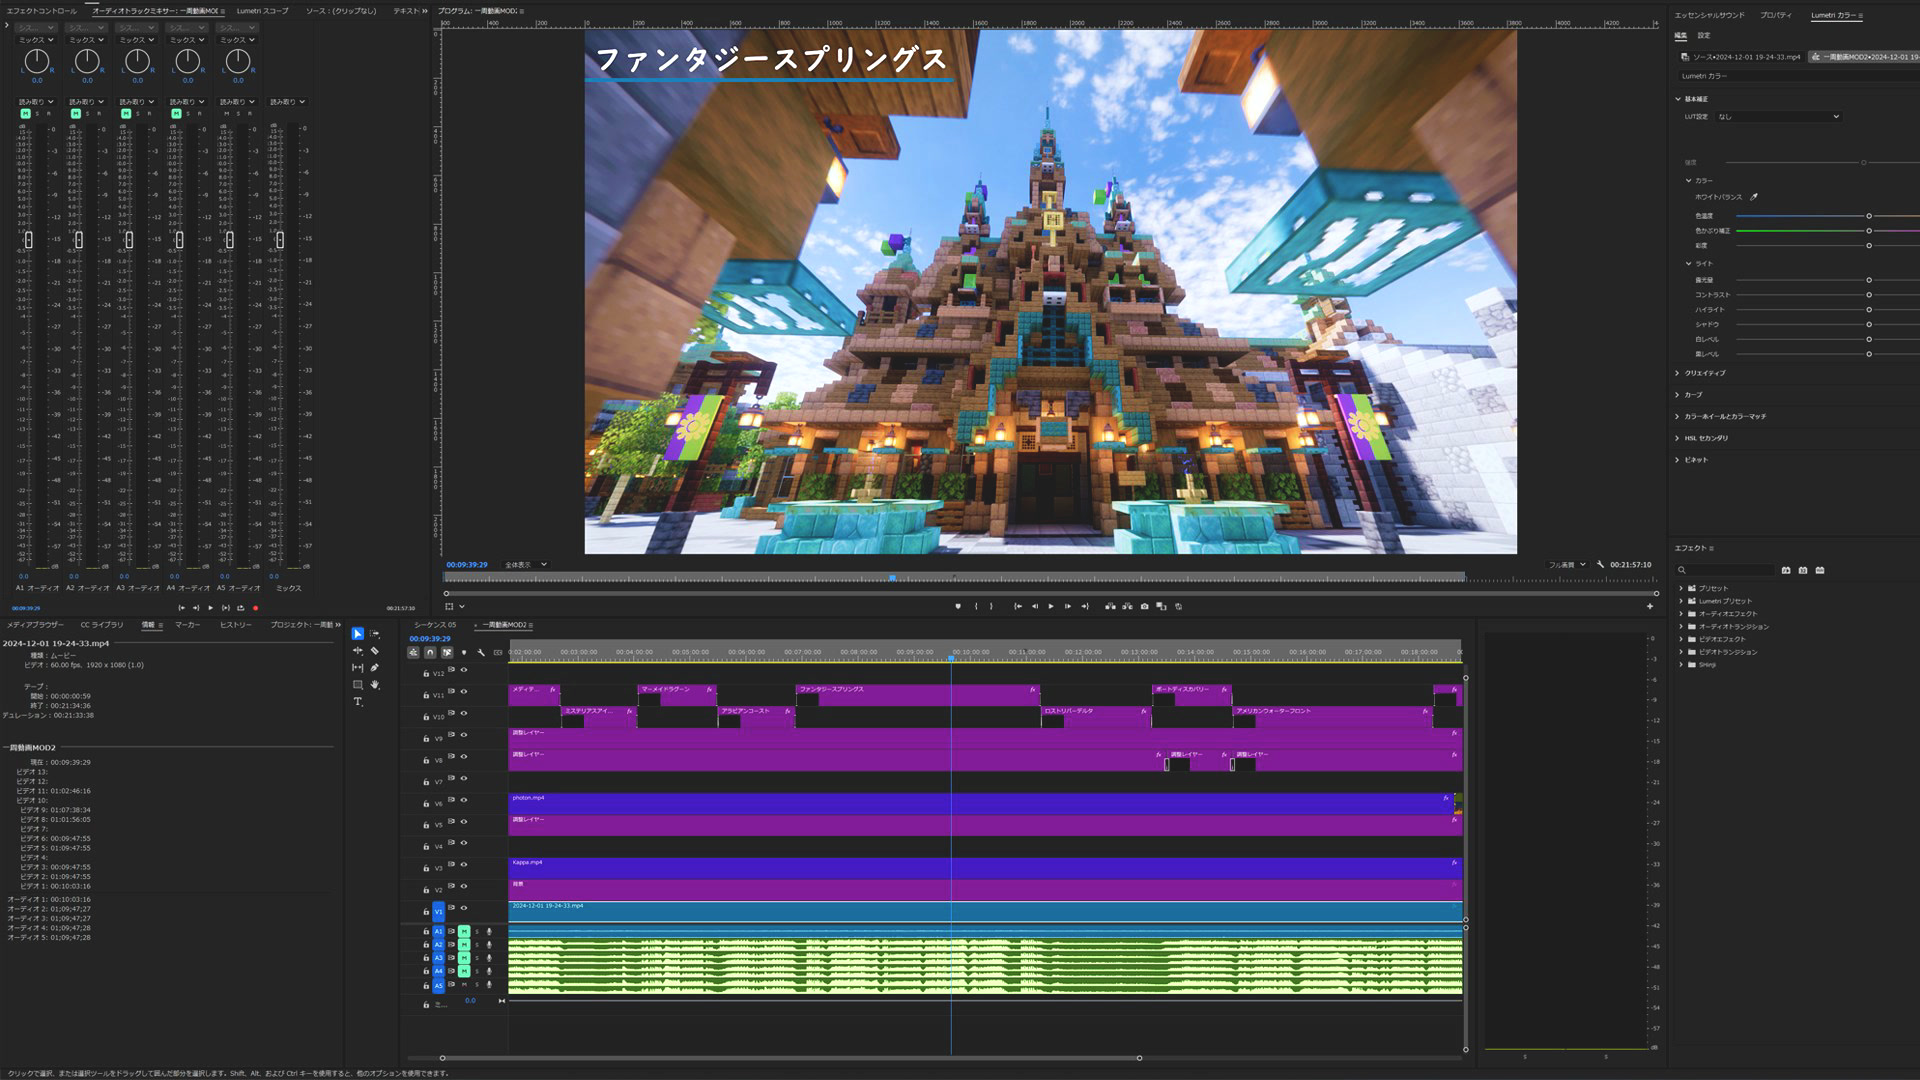Screen dimensions: 1920x1080
Task: Expand ビデオエフェクト folder in Effects
Action: pyautogui.click(x=1682, y=639)
